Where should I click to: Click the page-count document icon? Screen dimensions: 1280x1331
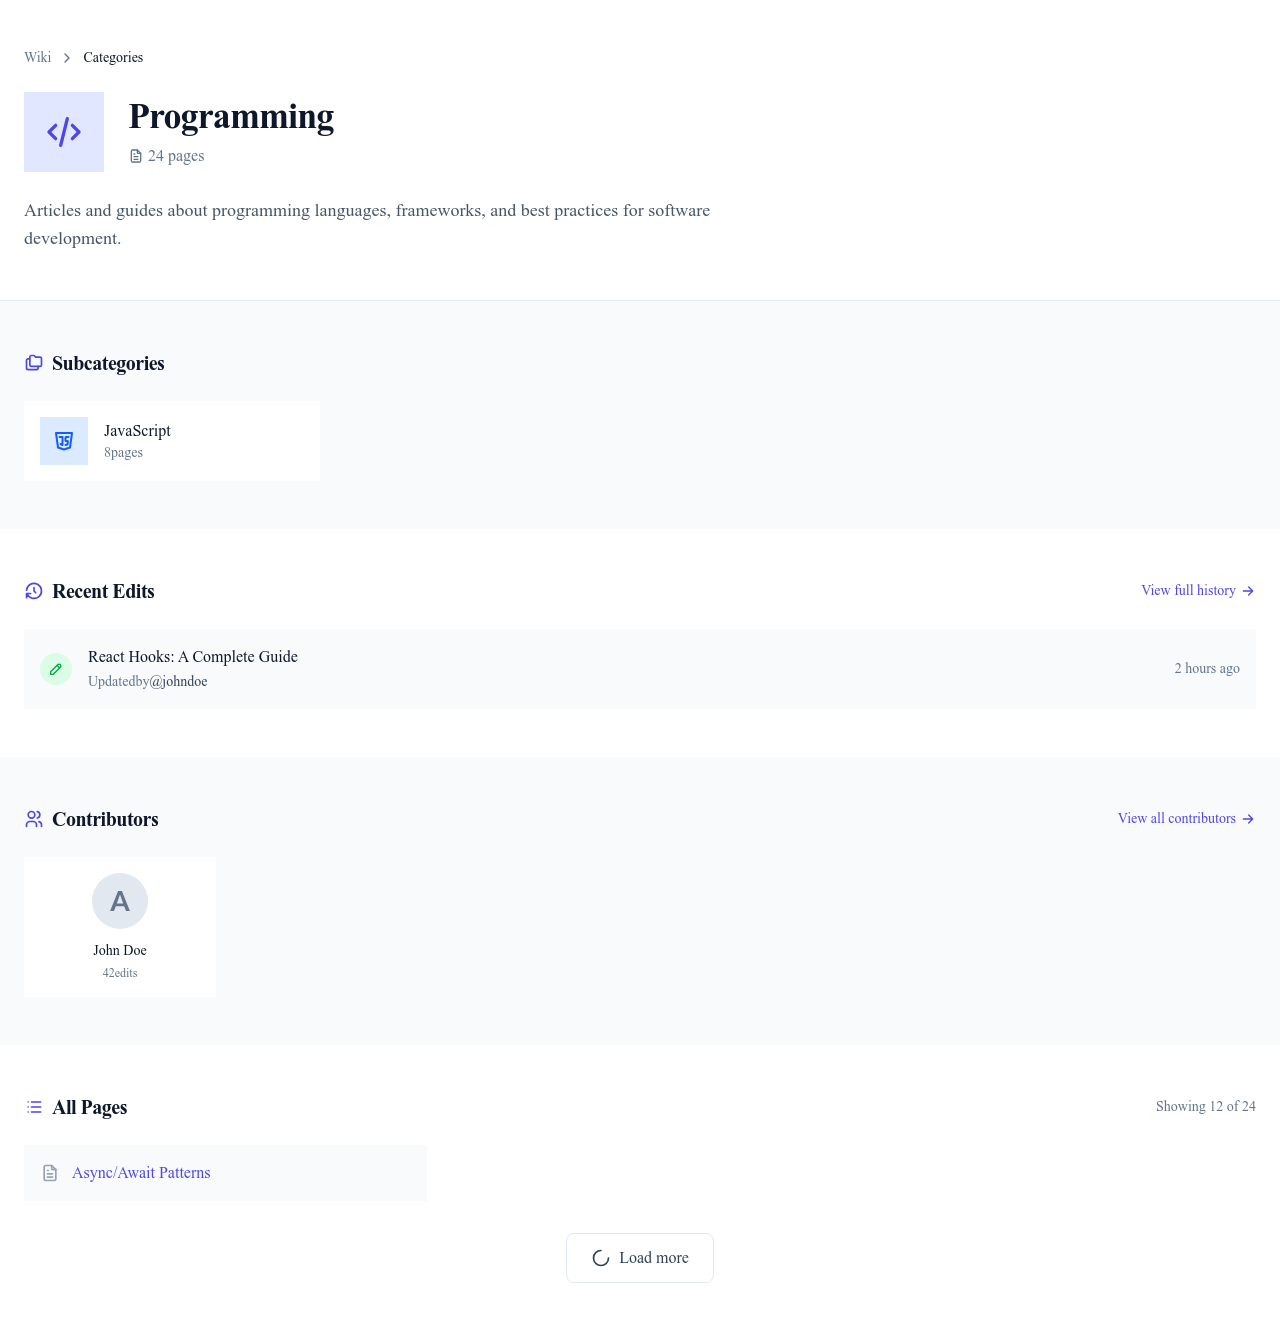click(x=136, y=156)
